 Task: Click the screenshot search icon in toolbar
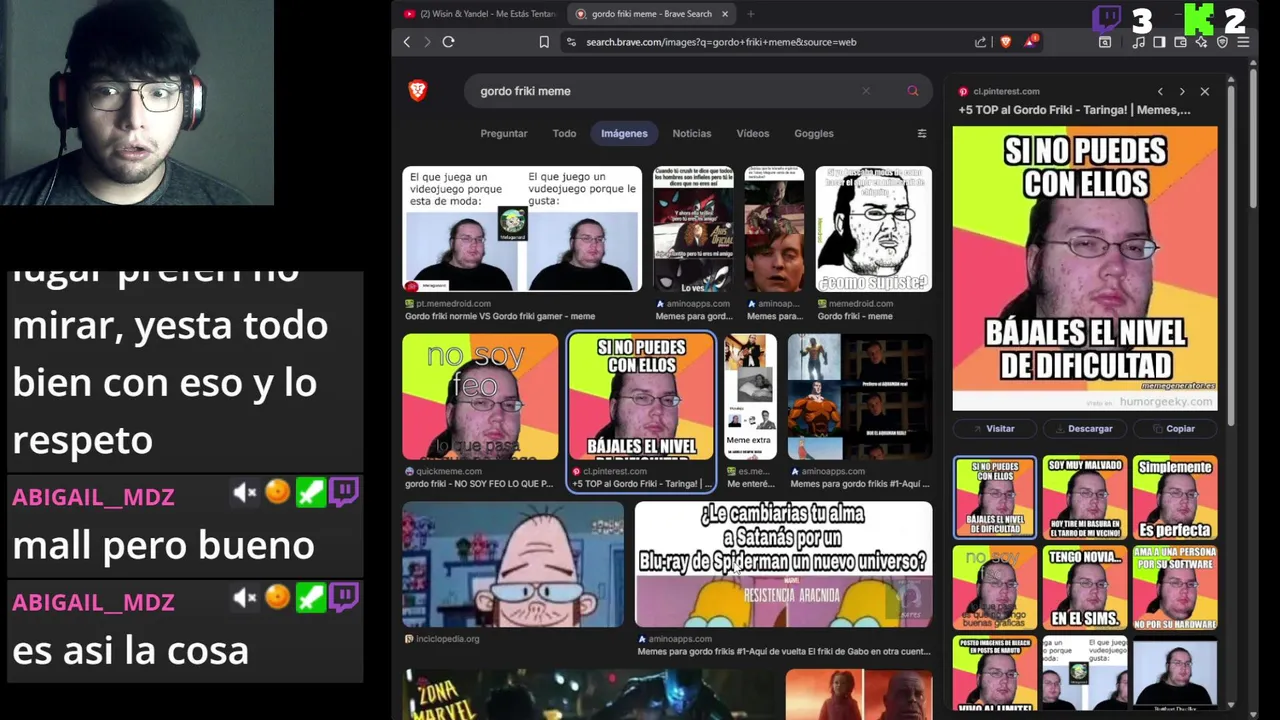pos(1105,42)
